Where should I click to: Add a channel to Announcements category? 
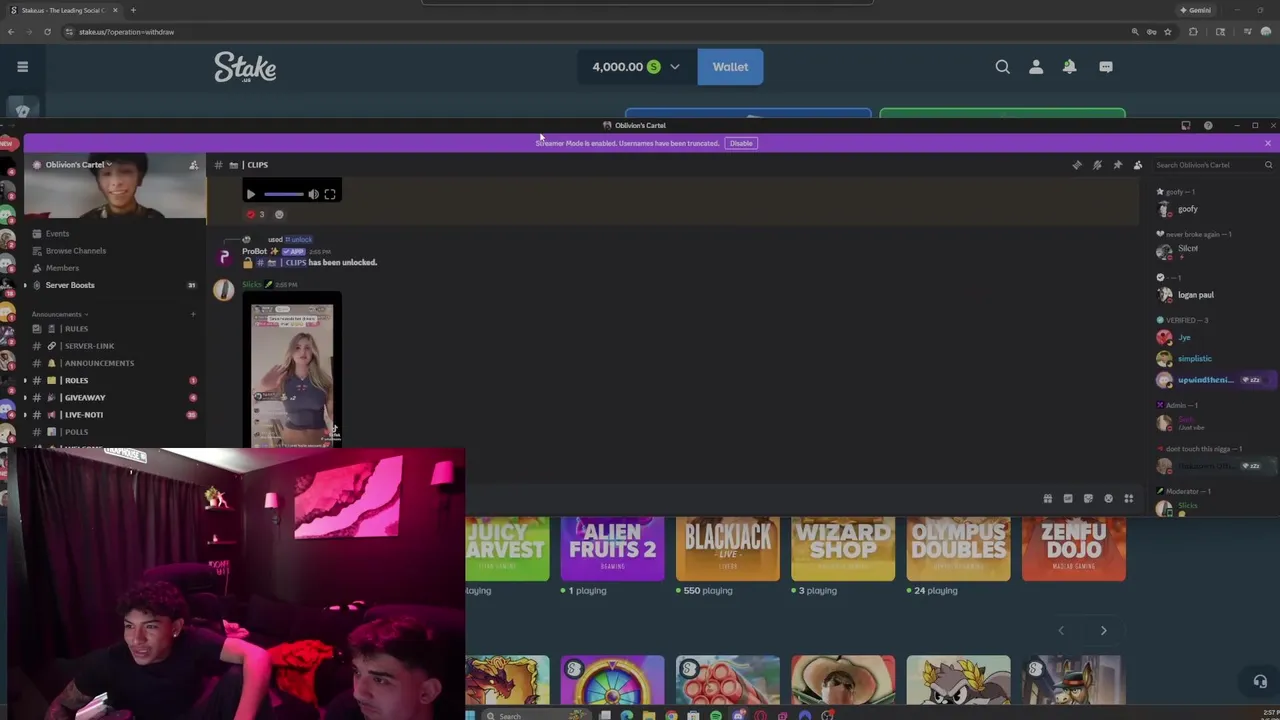(193, 314)
